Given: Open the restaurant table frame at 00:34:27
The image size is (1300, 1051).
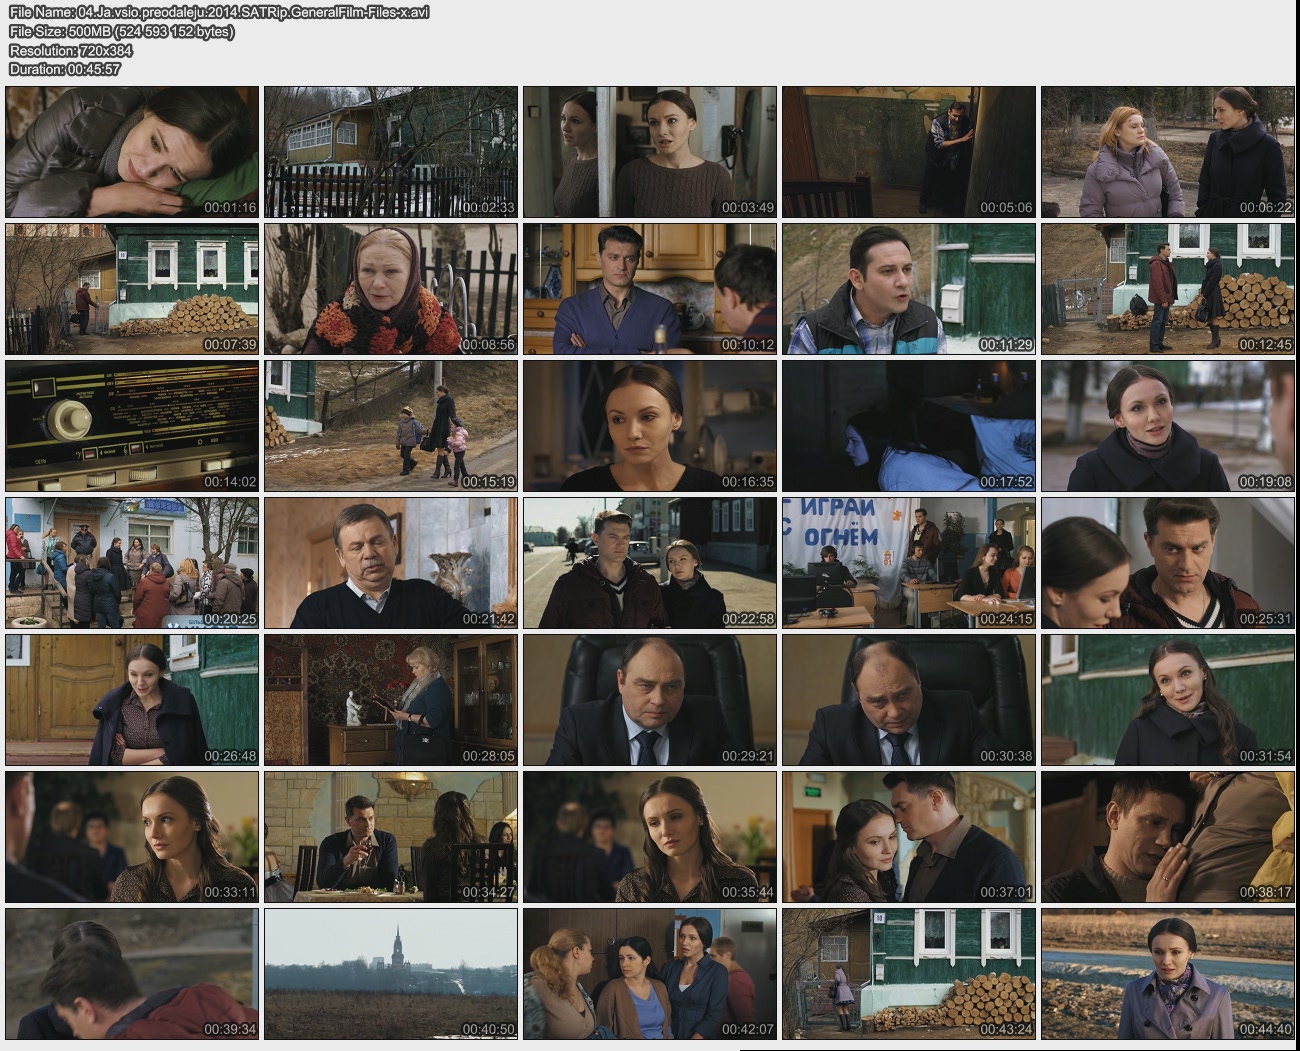Looking at the screenshot, I should coord(391,837).
